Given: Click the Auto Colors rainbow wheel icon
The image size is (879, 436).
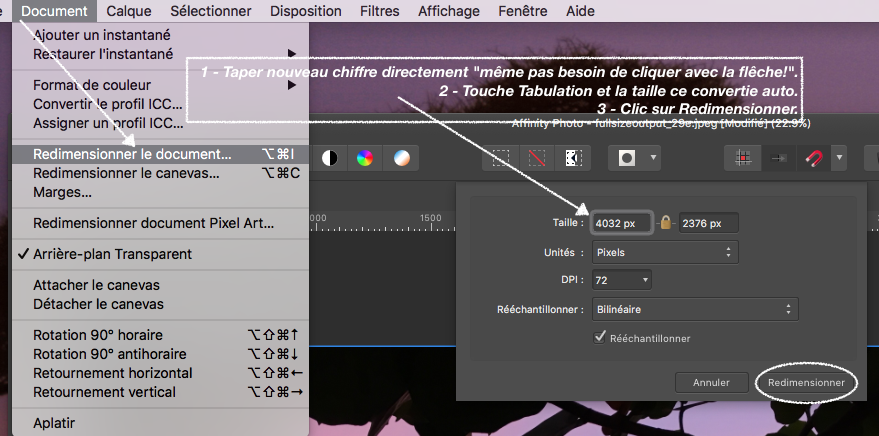Looking at the screenshot, I should [365, 159].
